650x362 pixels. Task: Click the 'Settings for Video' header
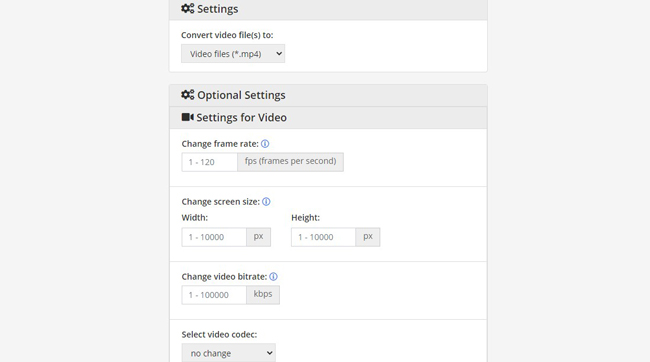328,118
